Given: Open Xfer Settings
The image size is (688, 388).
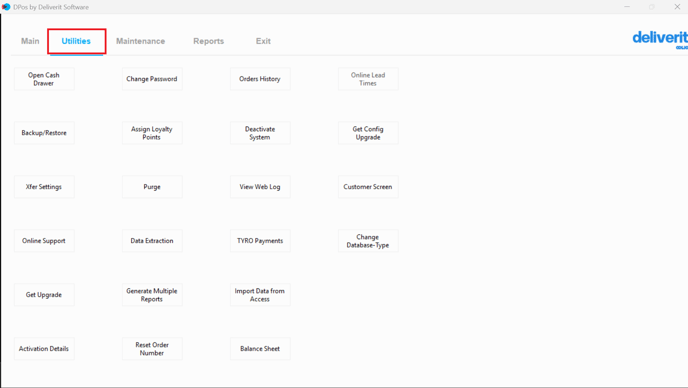Looking at the screenshot, I should tap(44, 187).
